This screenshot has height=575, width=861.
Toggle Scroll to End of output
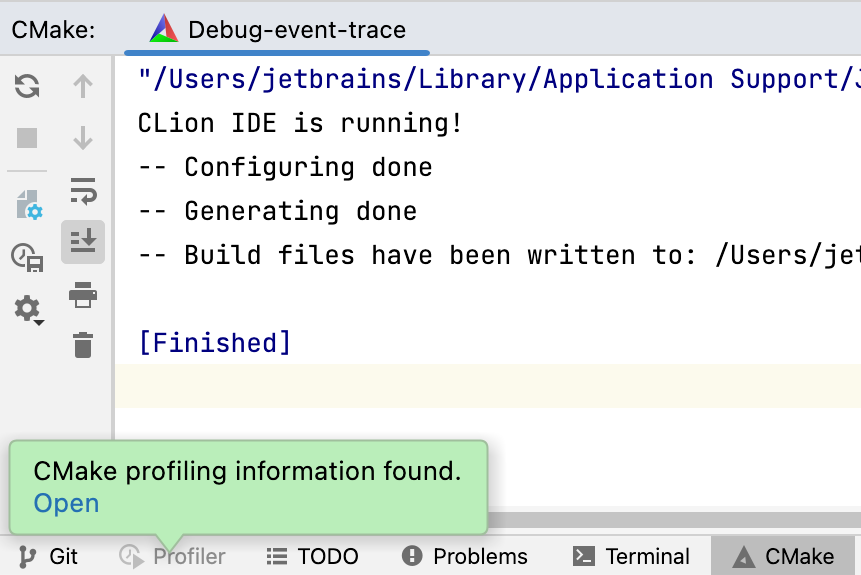tap(83, 241)
